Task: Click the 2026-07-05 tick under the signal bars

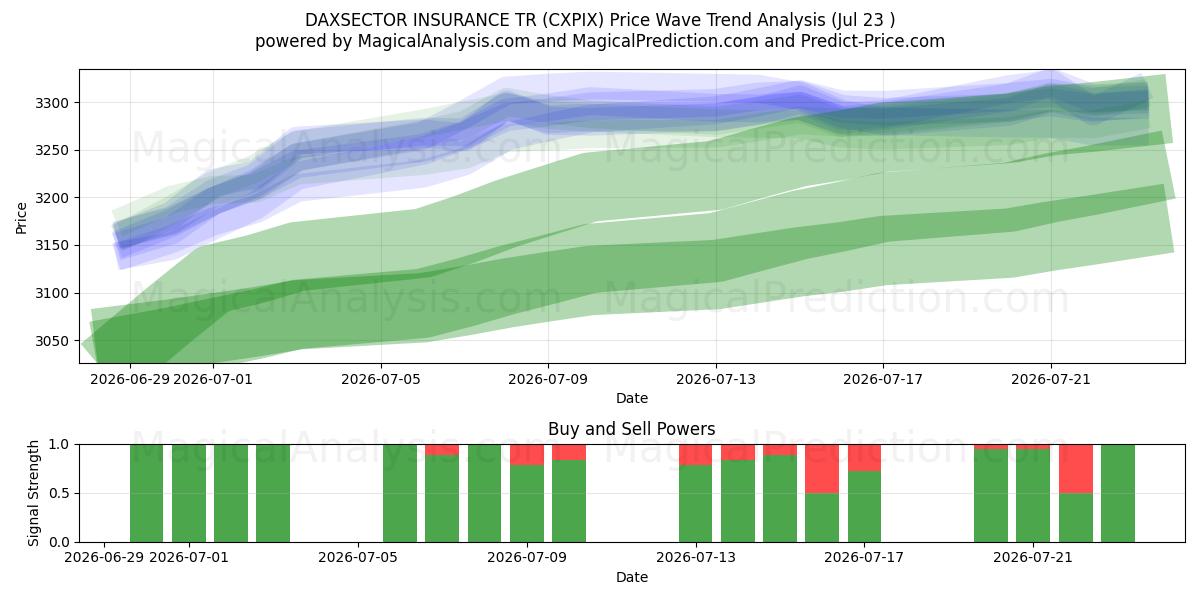Action: 358,558
